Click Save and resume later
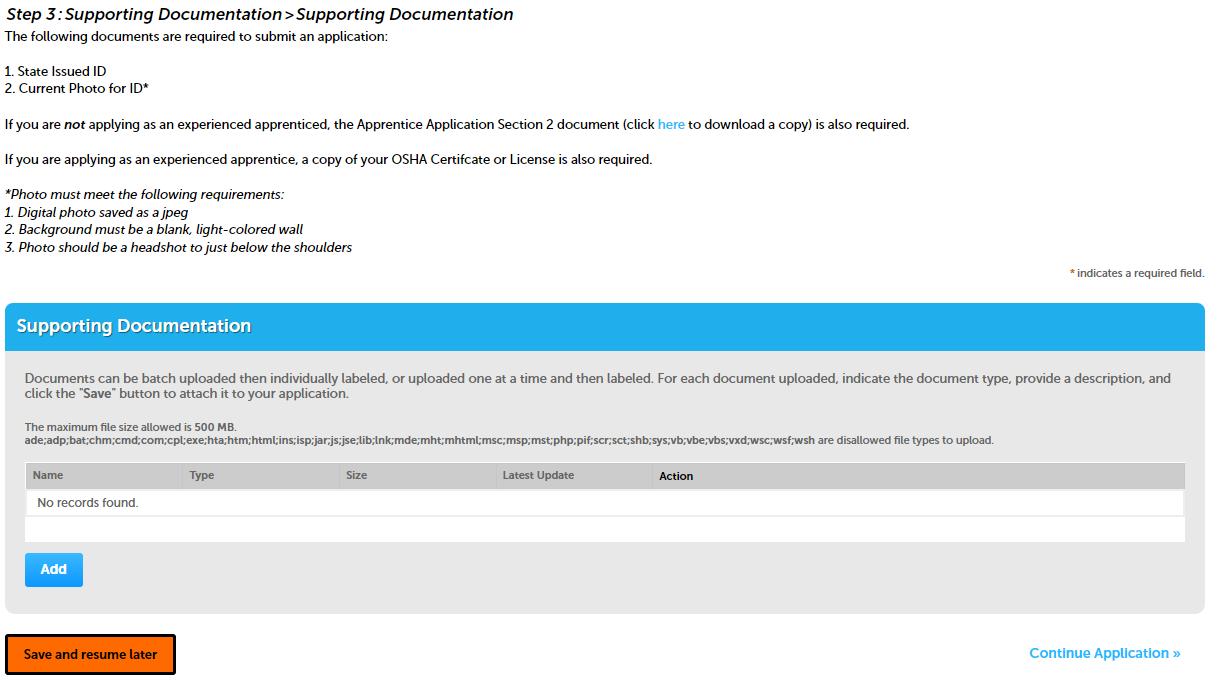The height and width of the screenshot is (684, 1222). coord(91,654)
